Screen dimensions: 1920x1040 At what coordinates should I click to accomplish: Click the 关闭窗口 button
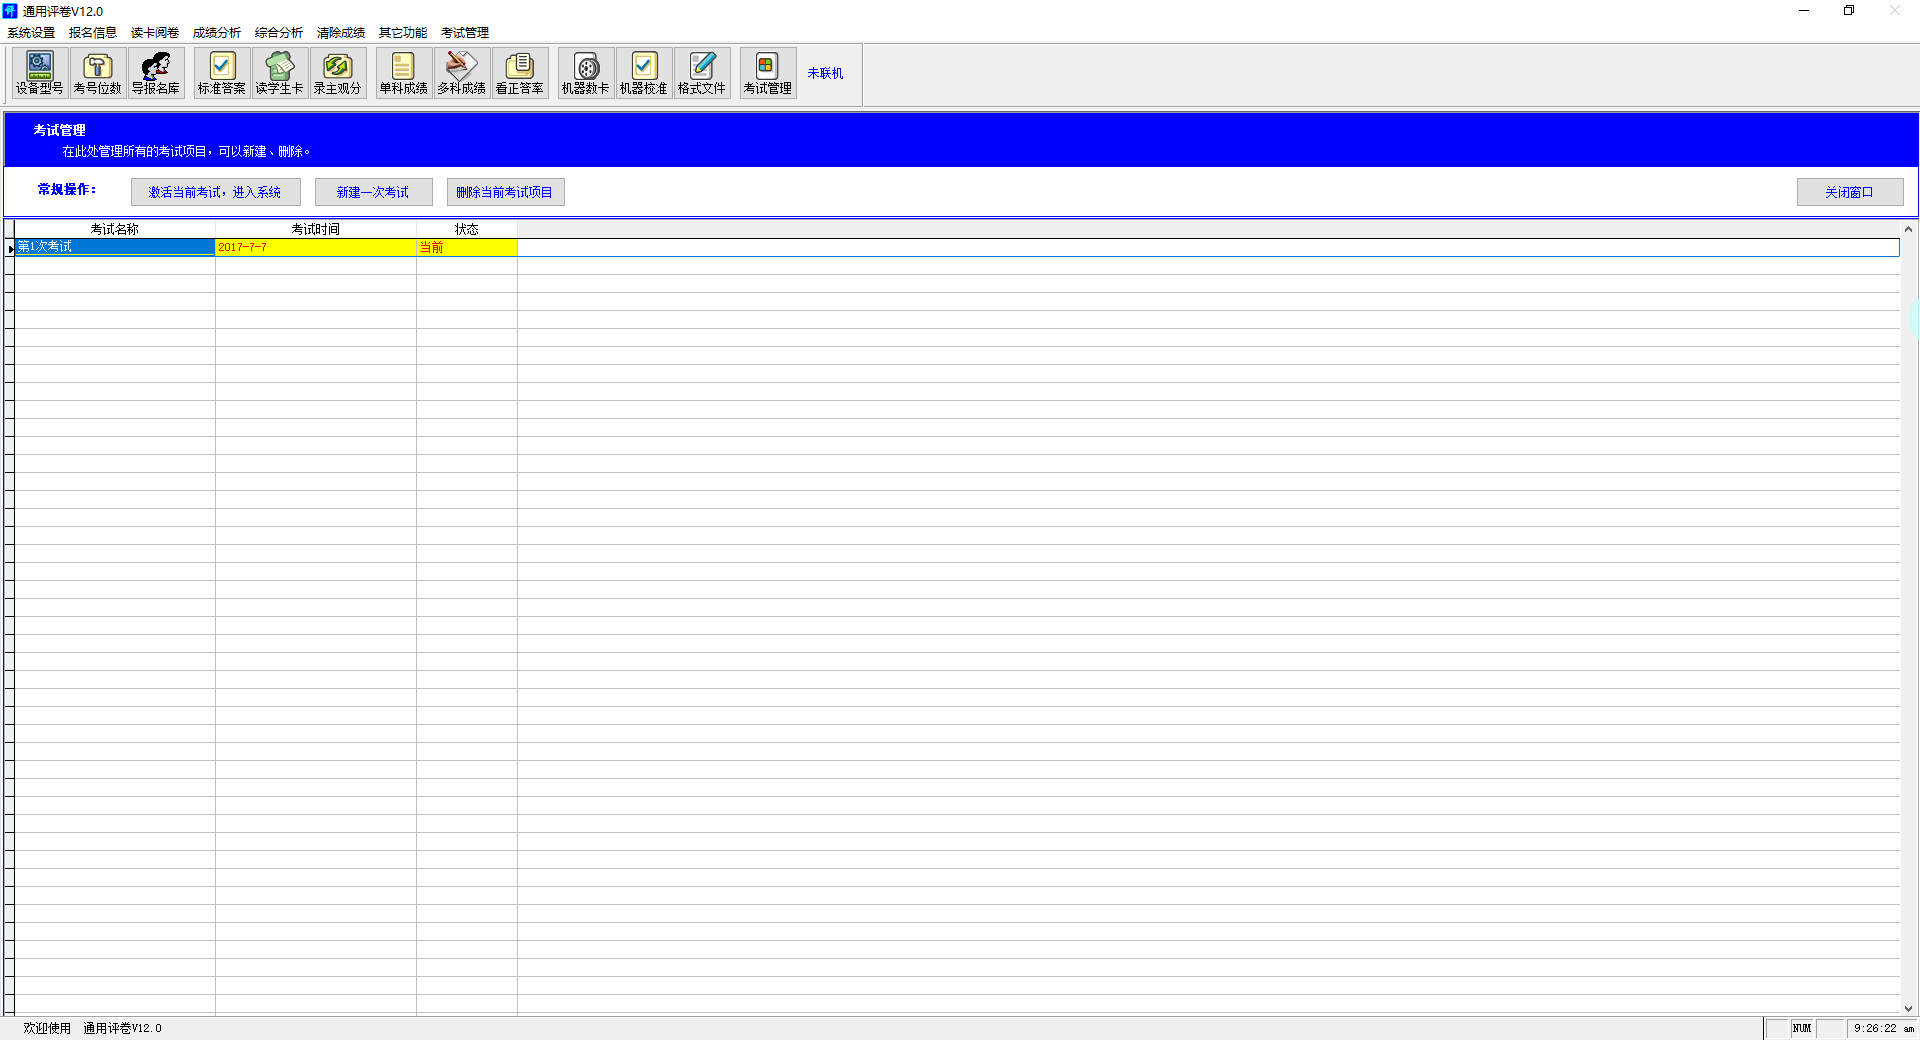(x=1850, y=192)
